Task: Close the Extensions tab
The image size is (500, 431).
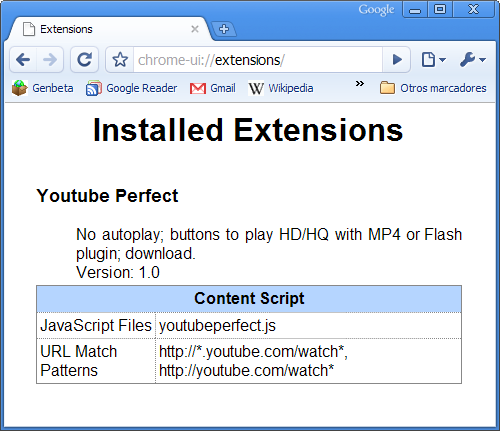Action: (x=195, y=29)
